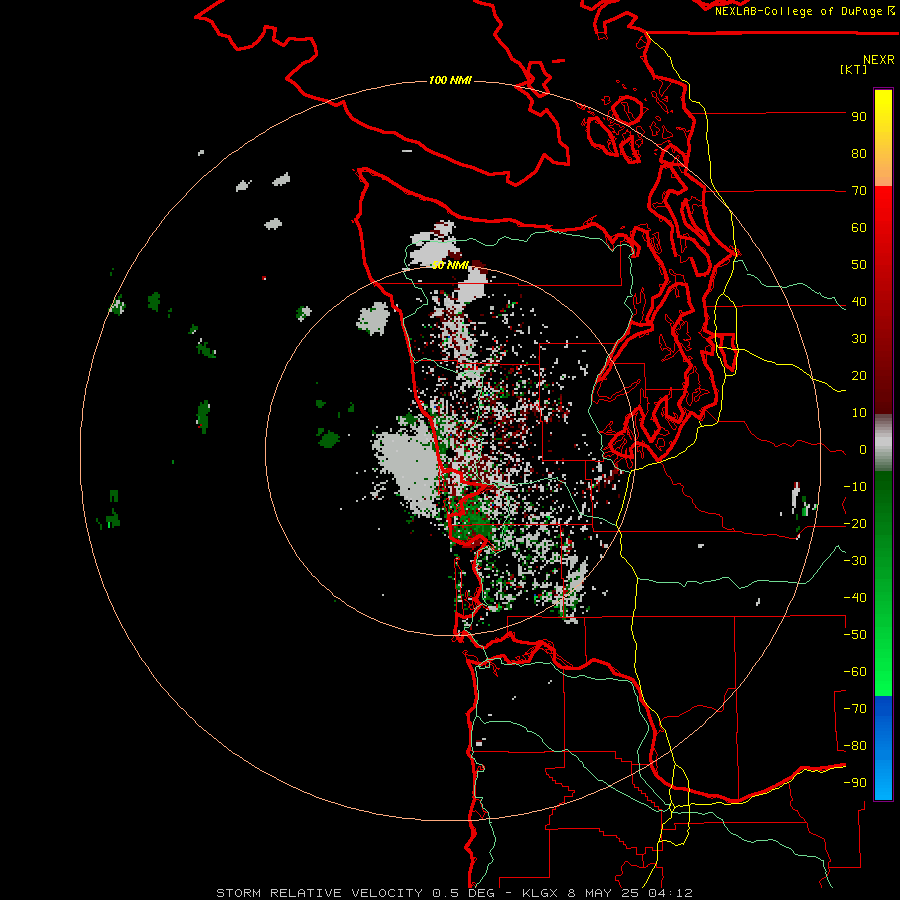Click the NEXR label above color scale
900x900 pixels.
tap(879, 60)
